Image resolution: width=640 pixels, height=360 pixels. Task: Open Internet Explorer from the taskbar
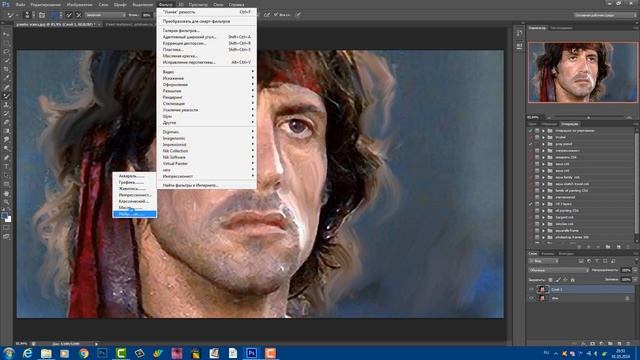(27, 353)
